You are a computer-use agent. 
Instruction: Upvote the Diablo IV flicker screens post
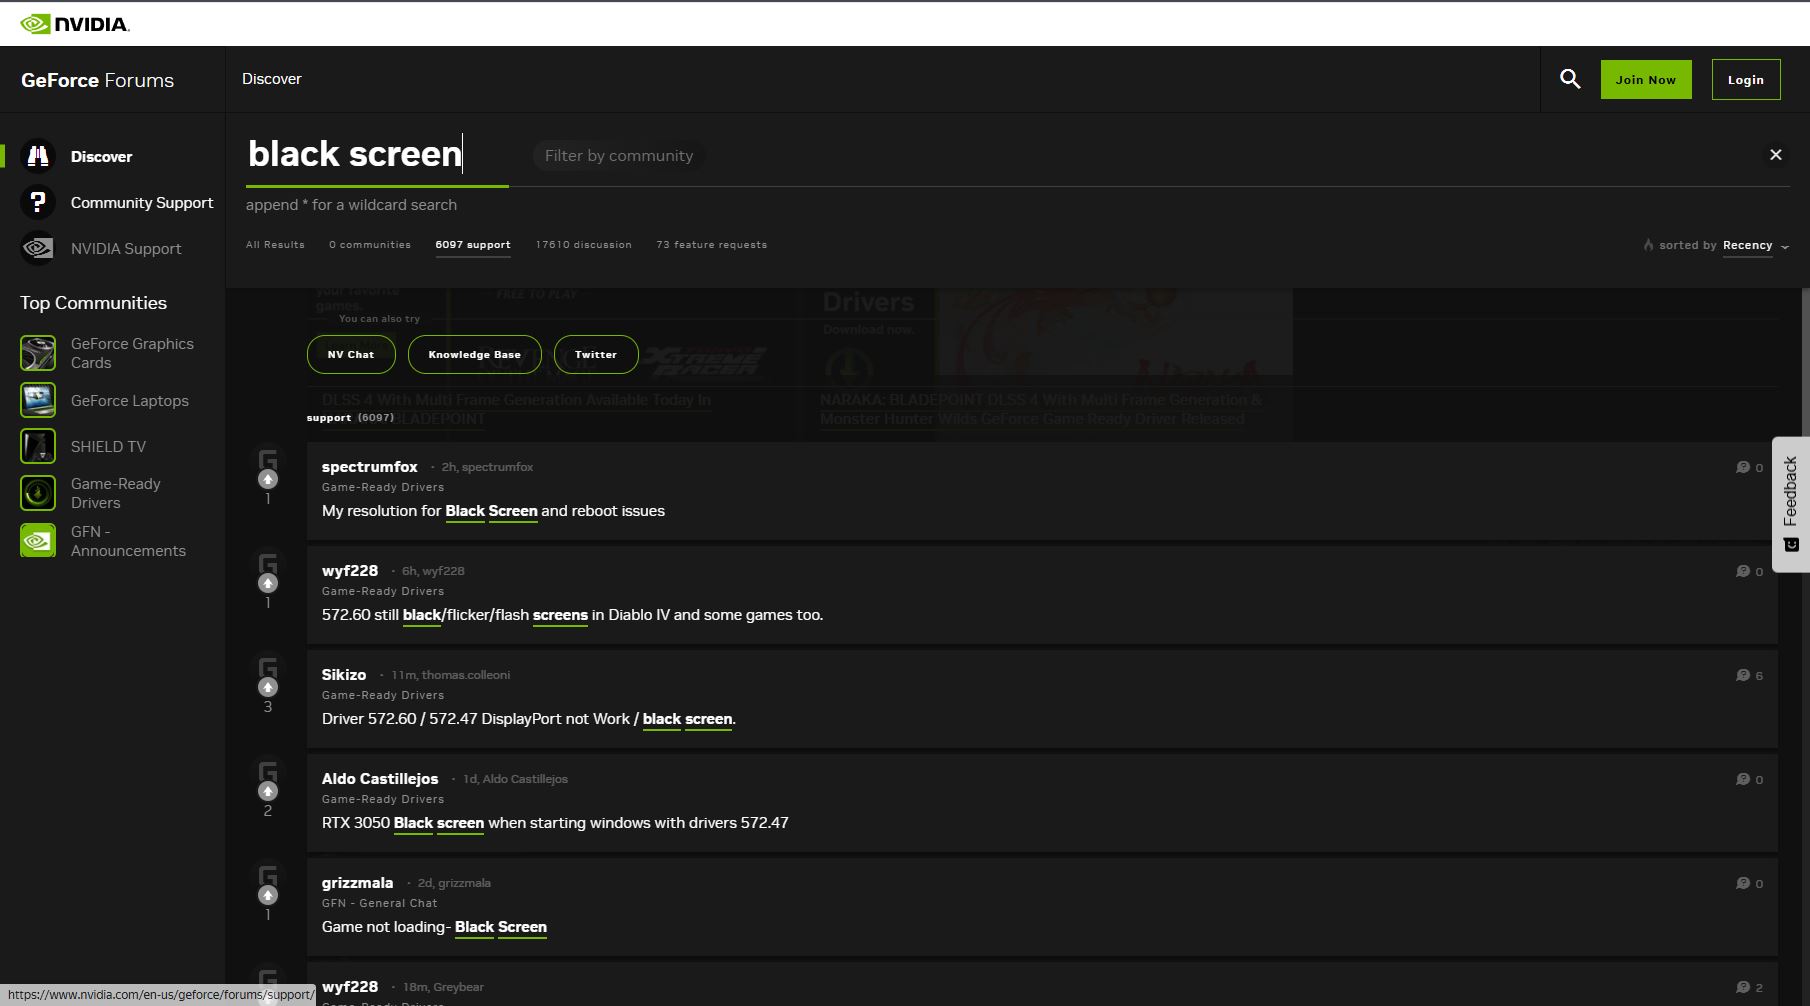click(x=268, y=583)
